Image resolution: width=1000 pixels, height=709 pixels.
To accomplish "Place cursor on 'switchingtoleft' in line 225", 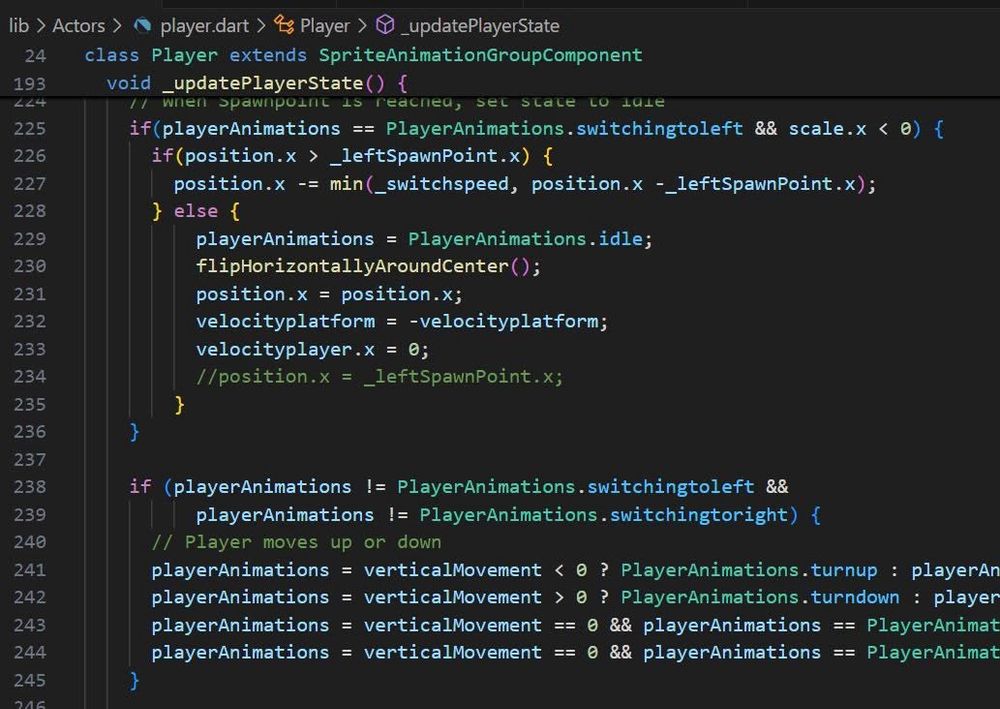I will (x=659, y=129).
